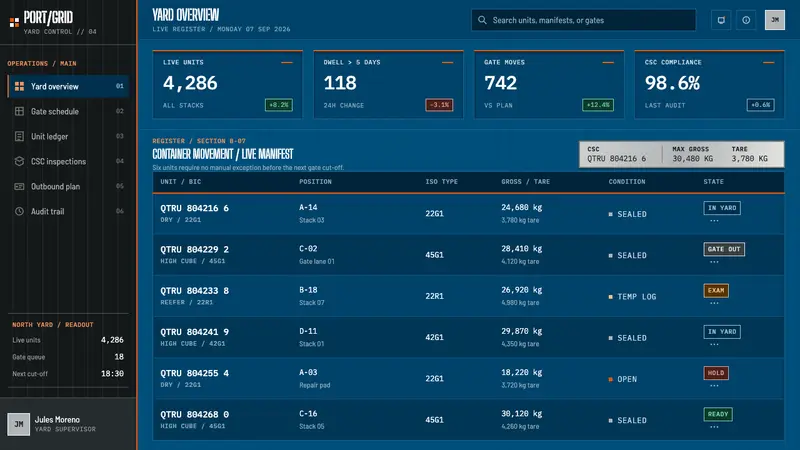Click position A-14 Stack 03
This screenshot has width=800, height=450.
[312, 213]
